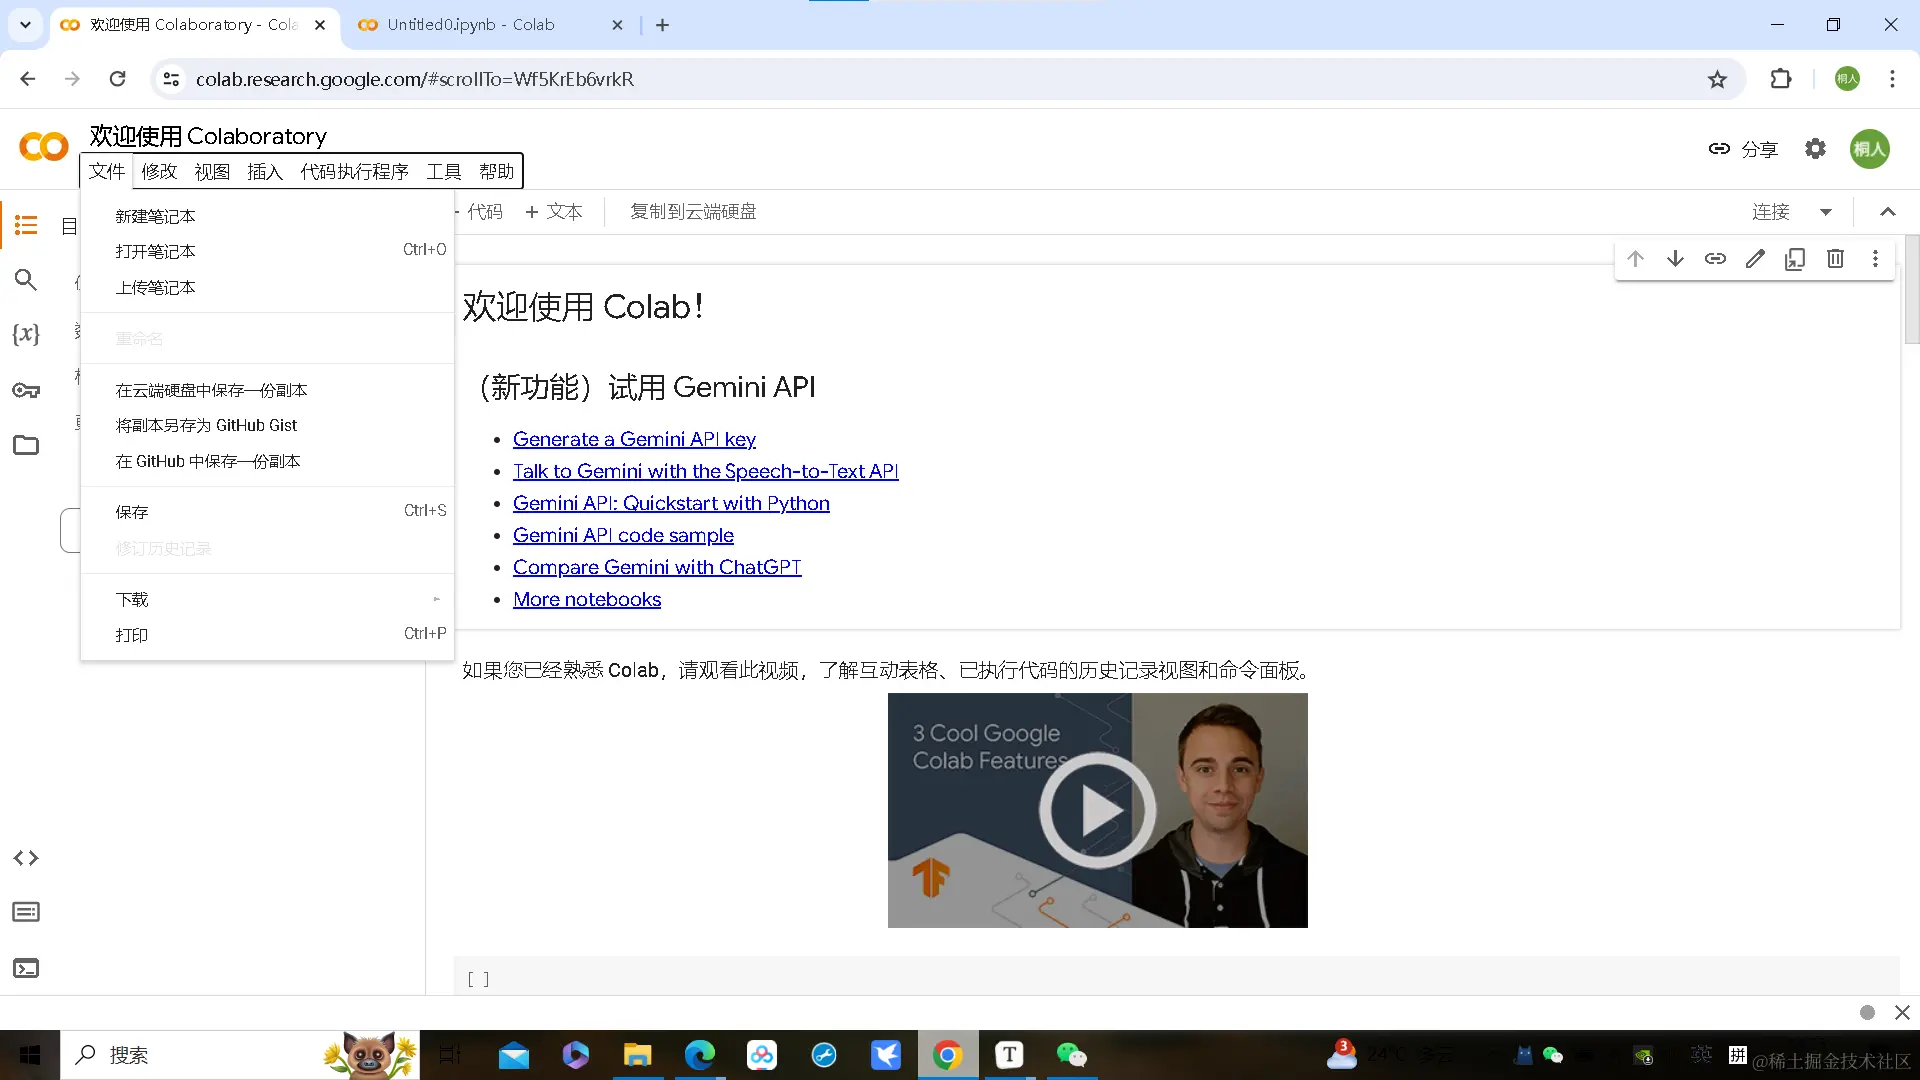1920x1080 pixels.
Task: Click 复制到云端硬盘 button
Action: coord(692,211)
